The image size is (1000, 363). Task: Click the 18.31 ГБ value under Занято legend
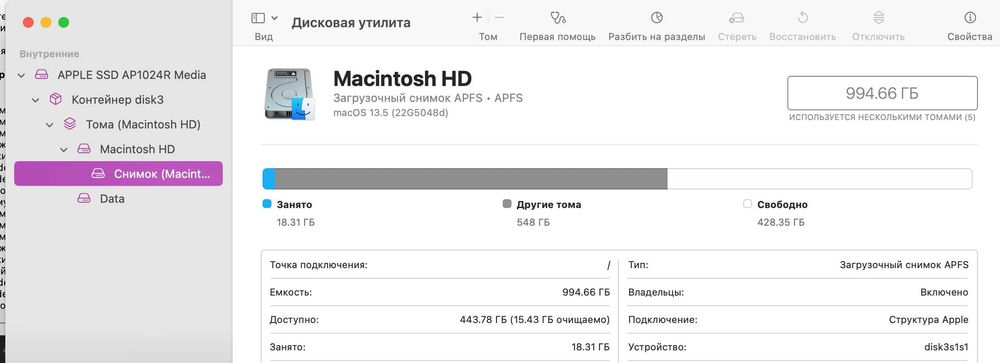(295, 223)
